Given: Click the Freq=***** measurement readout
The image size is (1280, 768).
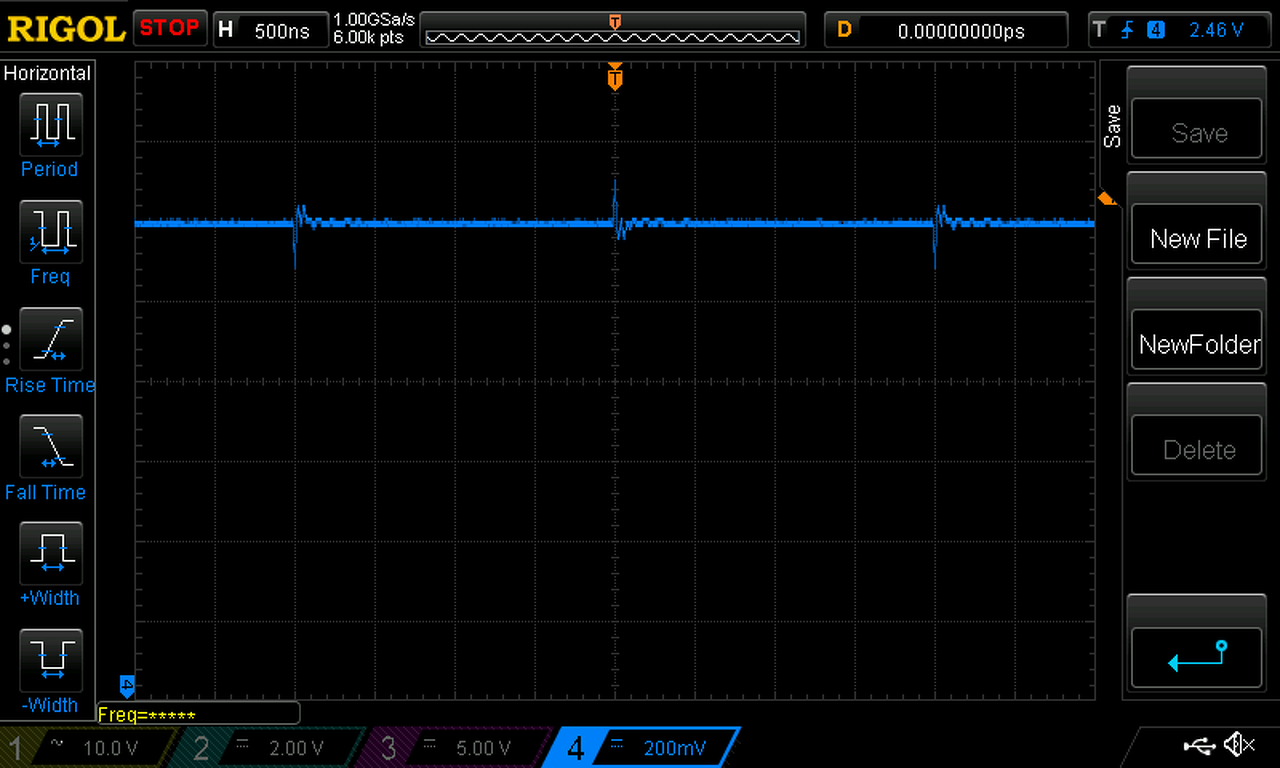Looking at the screenshot, I should pos(147,715).
